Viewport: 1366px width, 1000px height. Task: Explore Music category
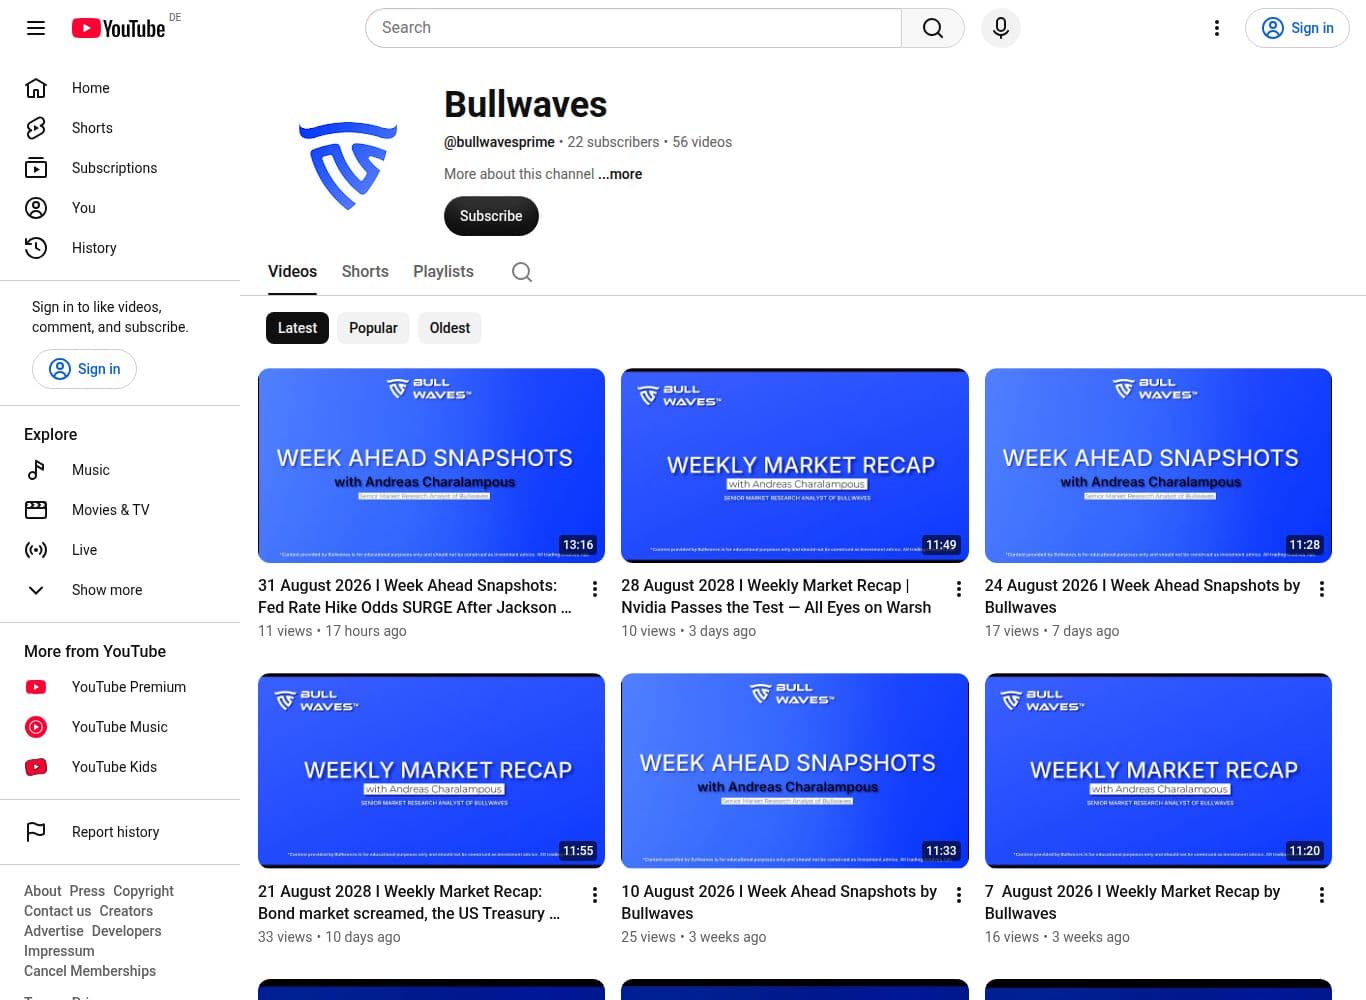tap(120, 470)
